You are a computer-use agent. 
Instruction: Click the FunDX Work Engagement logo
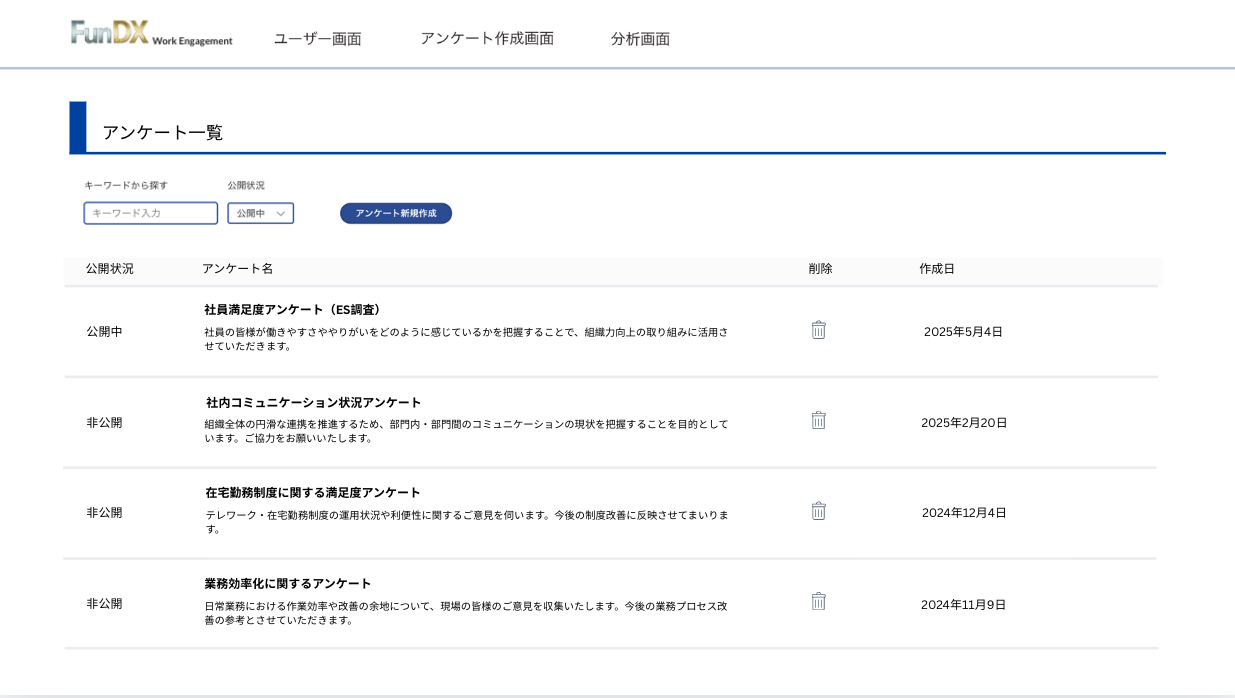[x=151, y=34]
